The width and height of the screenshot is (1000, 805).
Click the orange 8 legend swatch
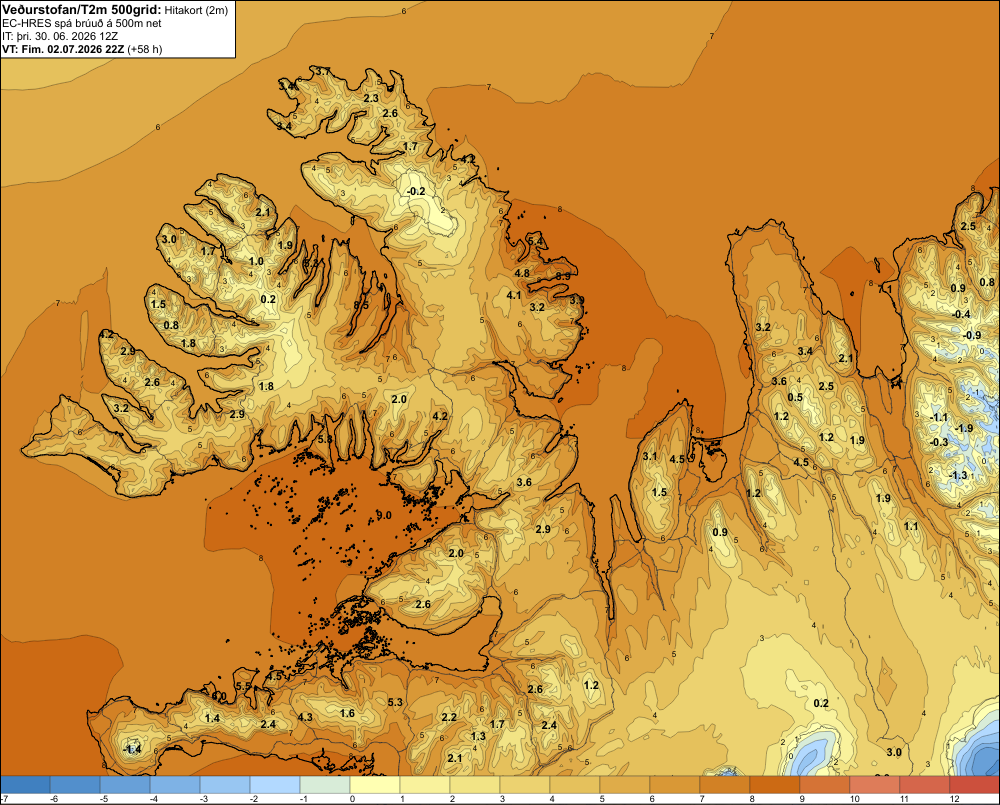click(x=775, y=785)
